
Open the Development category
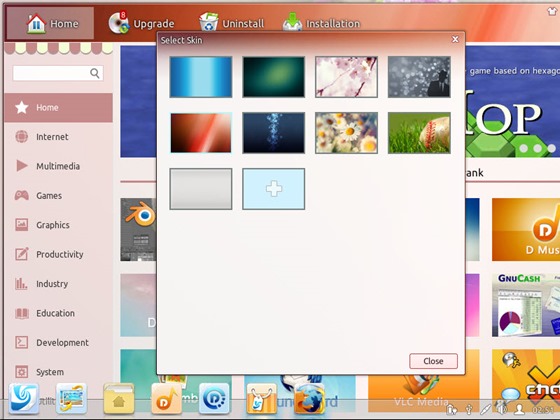pos(59,342)
